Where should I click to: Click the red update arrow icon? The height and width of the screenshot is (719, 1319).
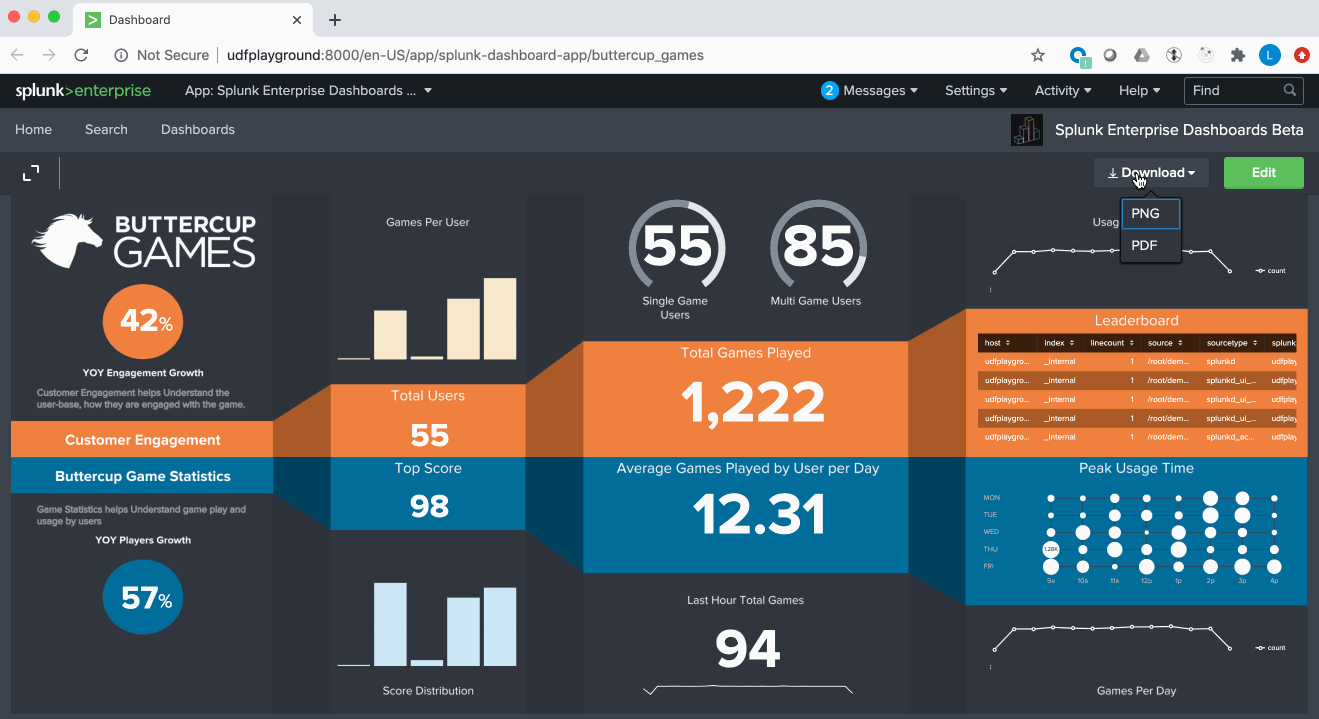(x=1302, y=55)
